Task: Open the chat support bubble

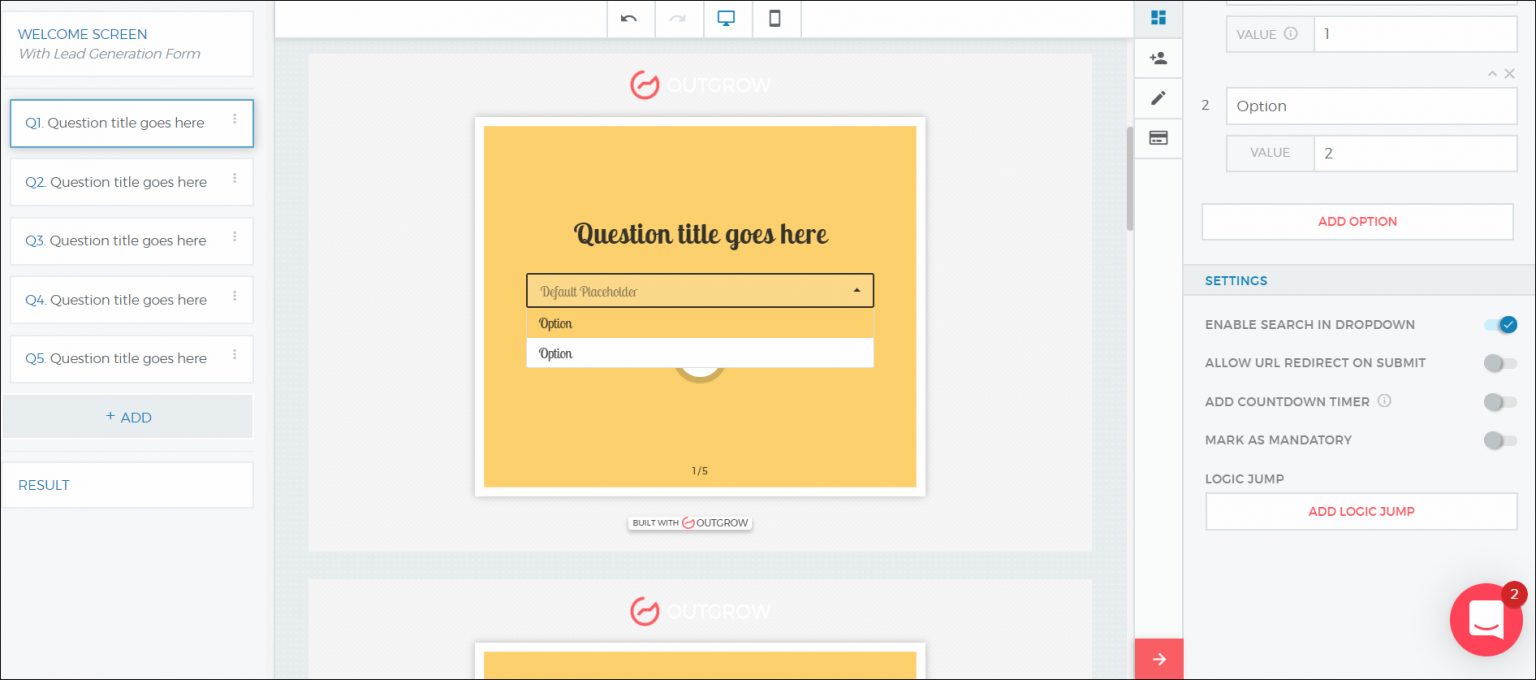Action: [x=1486, y=620]
